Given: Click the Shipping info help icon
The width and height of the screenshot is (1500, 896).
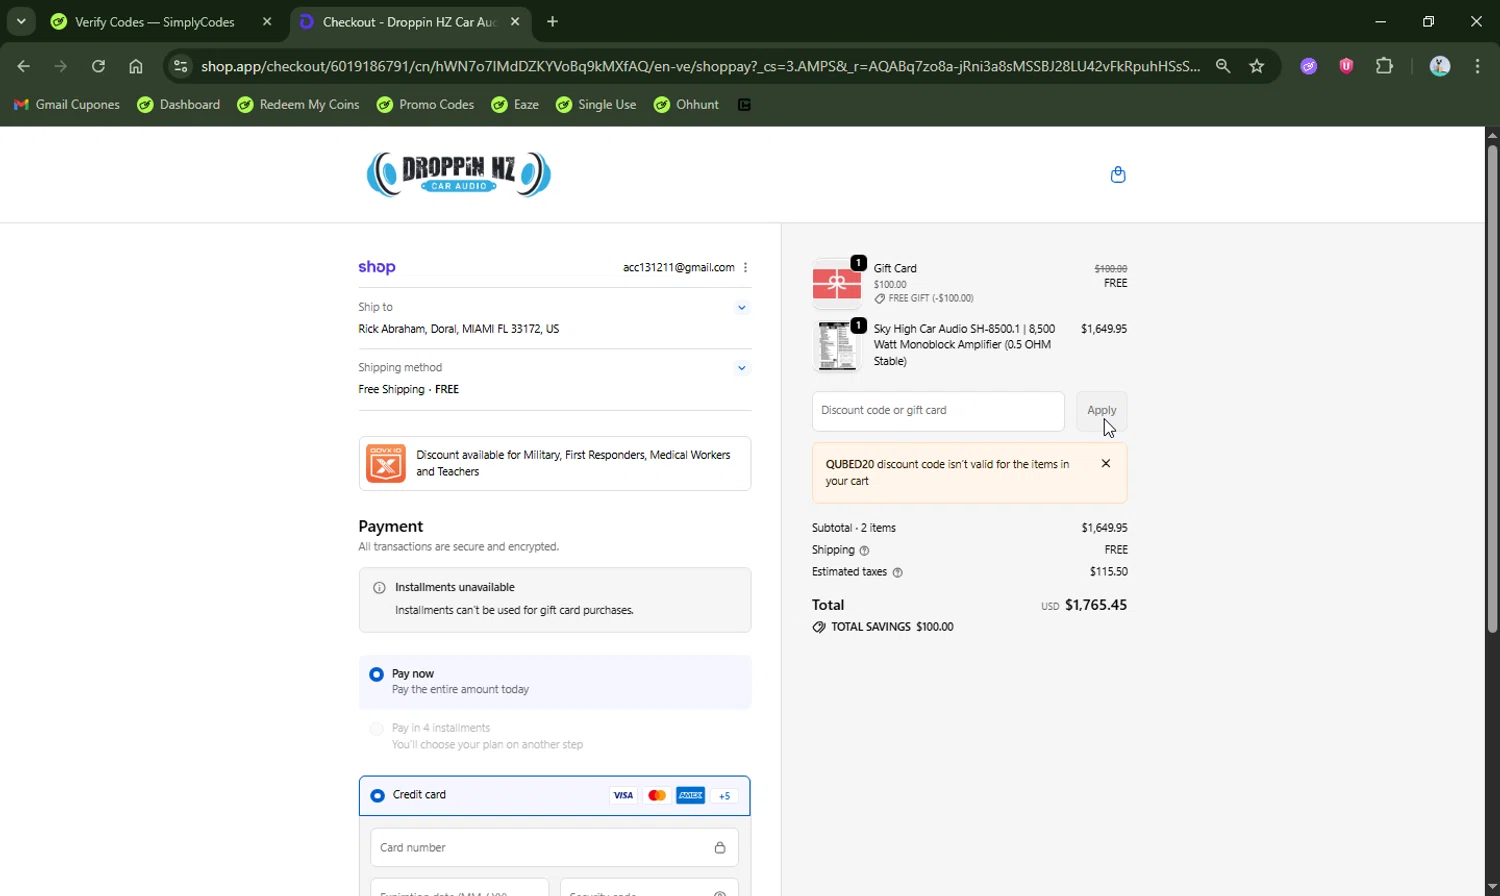Looking at the screenshot, I should point(865,551).
